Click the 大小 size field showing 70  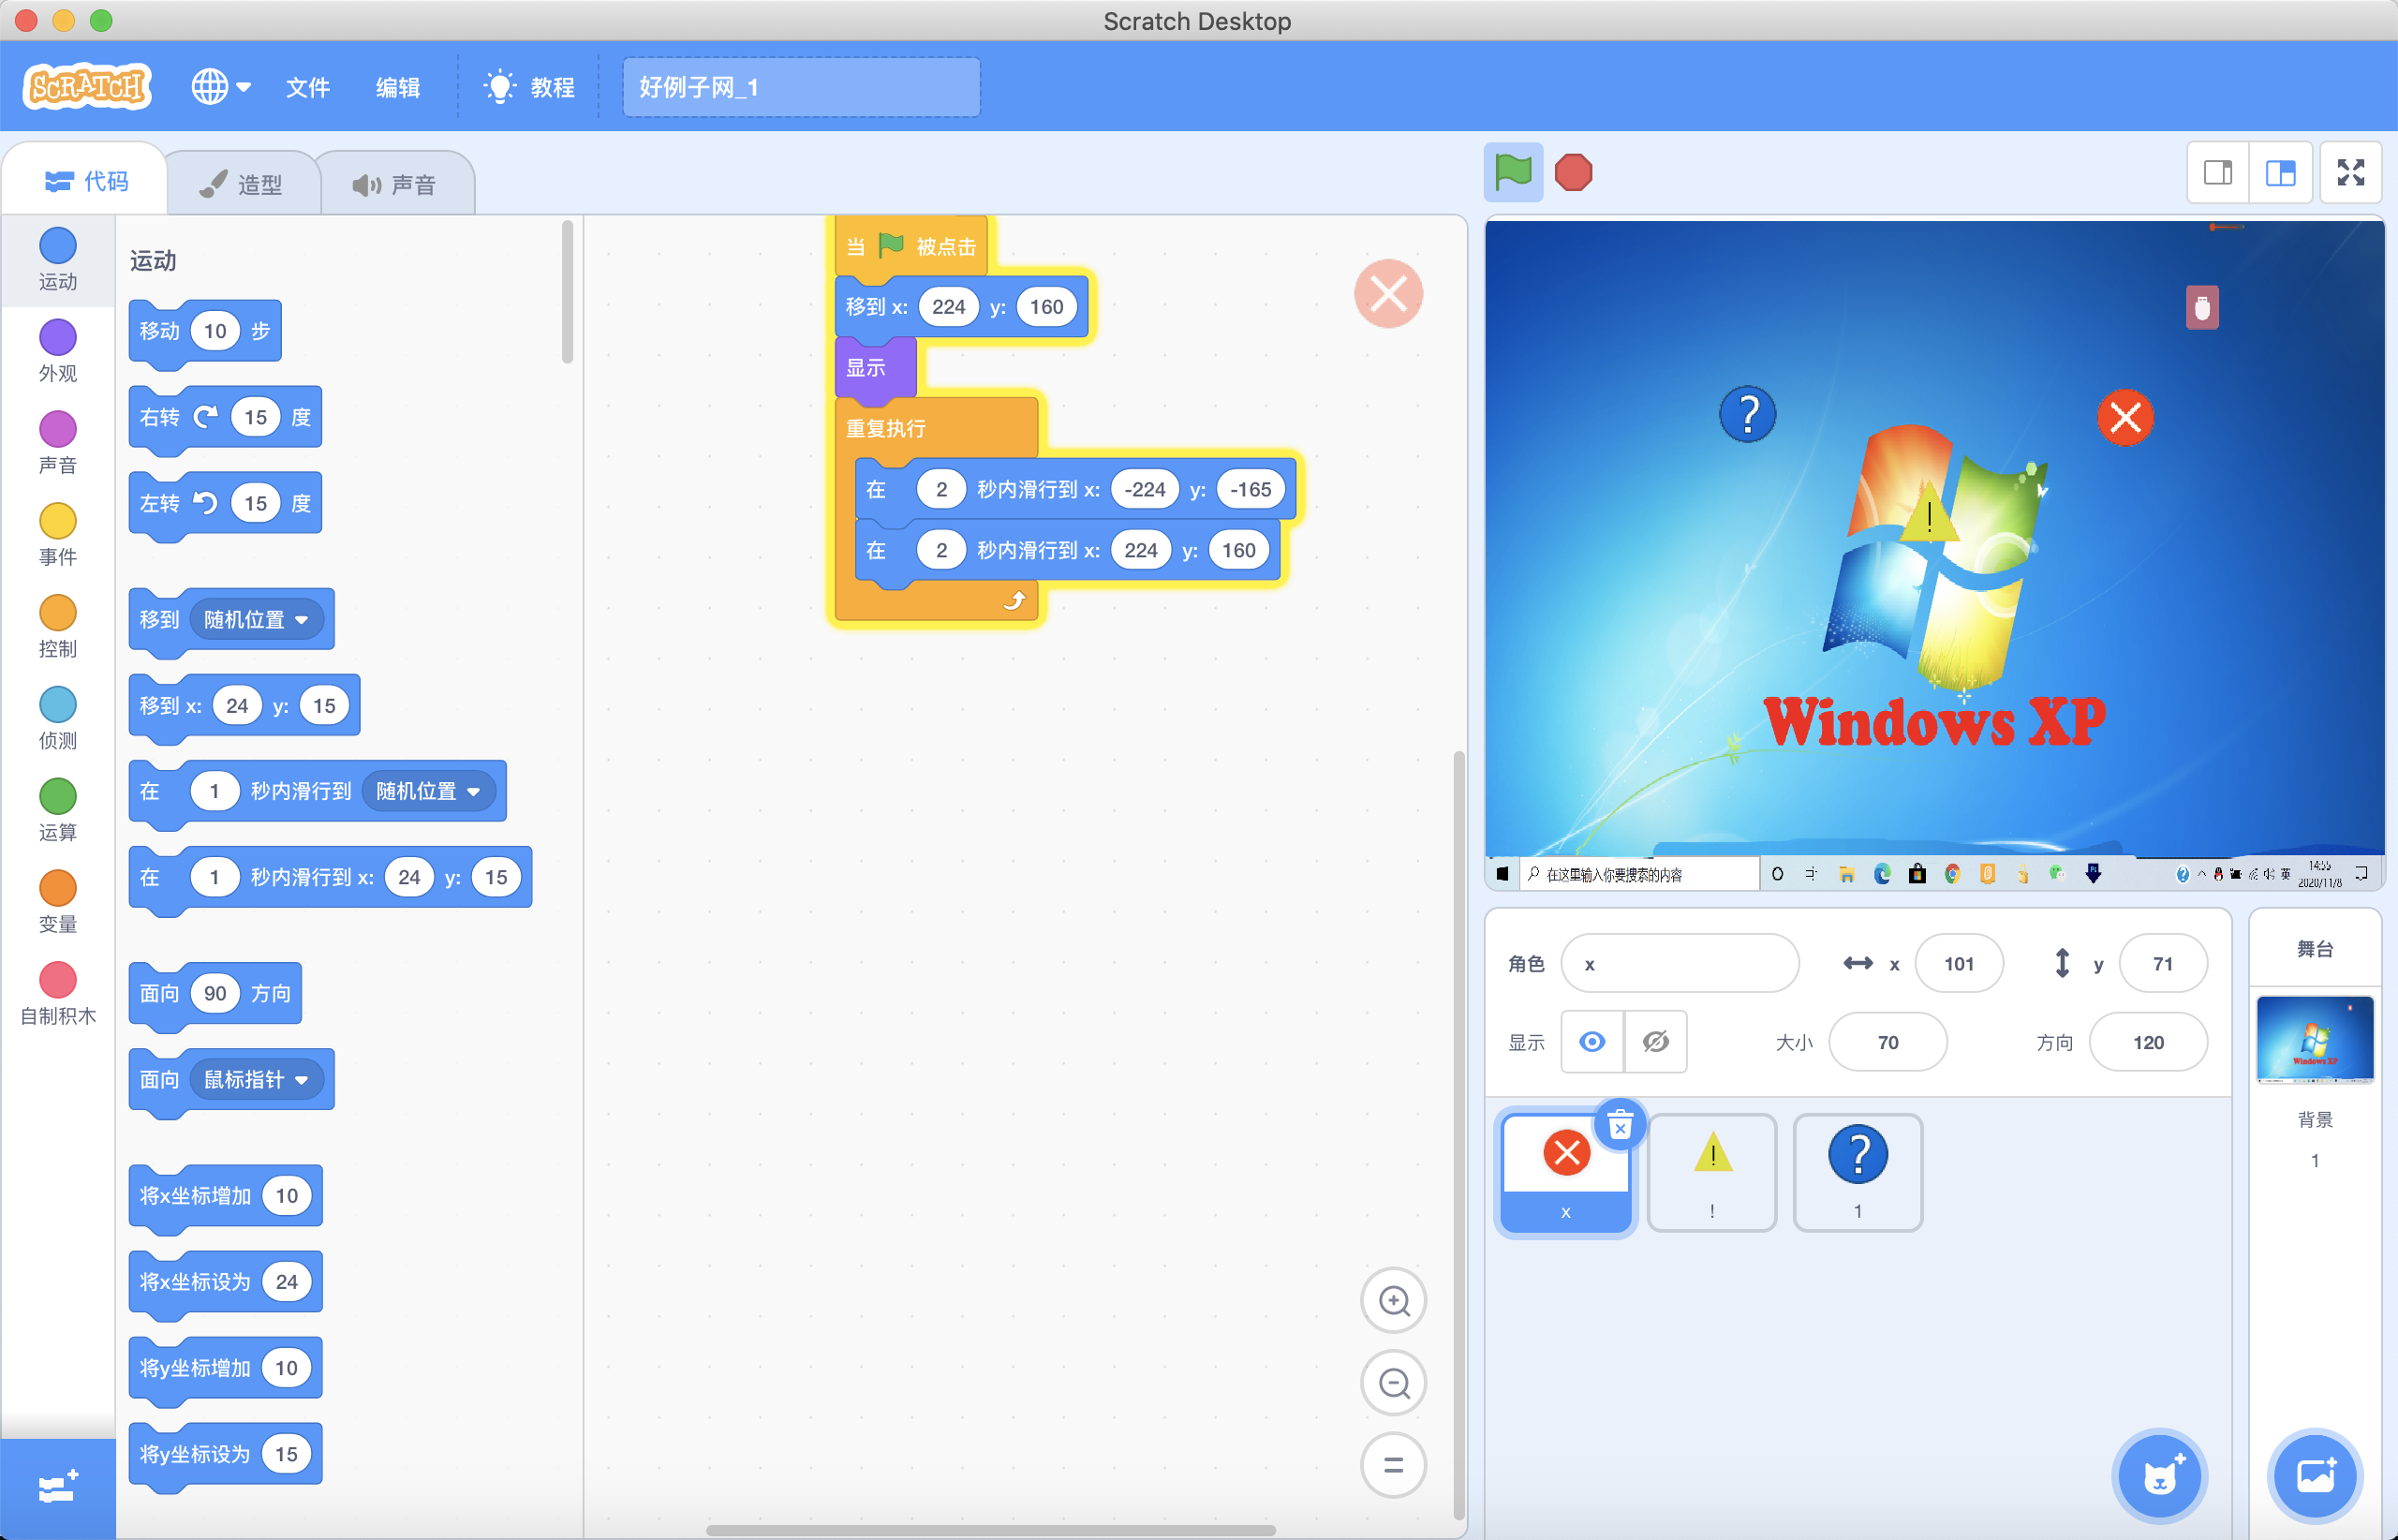(1888, 1043)
